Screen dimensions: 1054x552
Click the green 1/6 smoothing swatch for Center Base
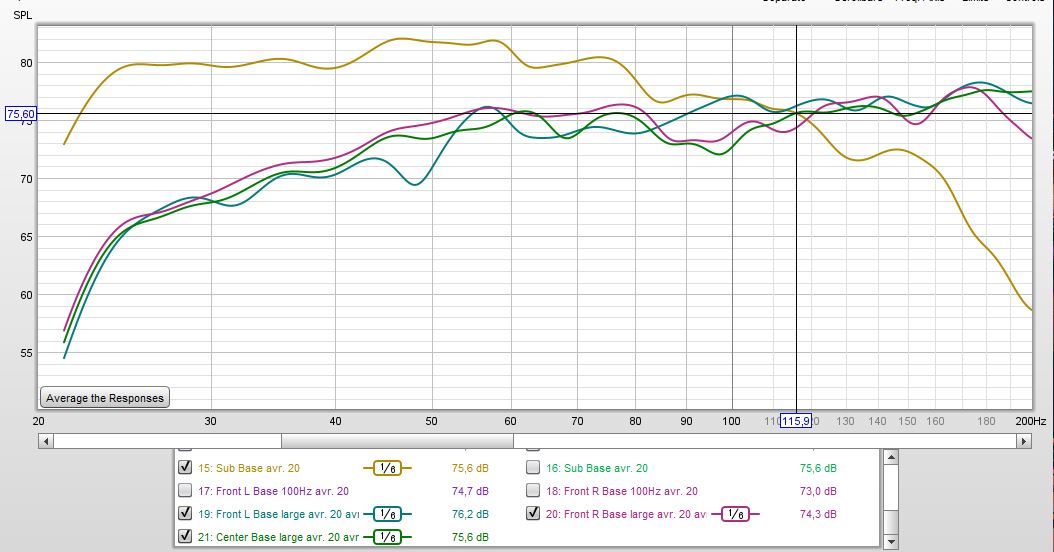(388, 537)
